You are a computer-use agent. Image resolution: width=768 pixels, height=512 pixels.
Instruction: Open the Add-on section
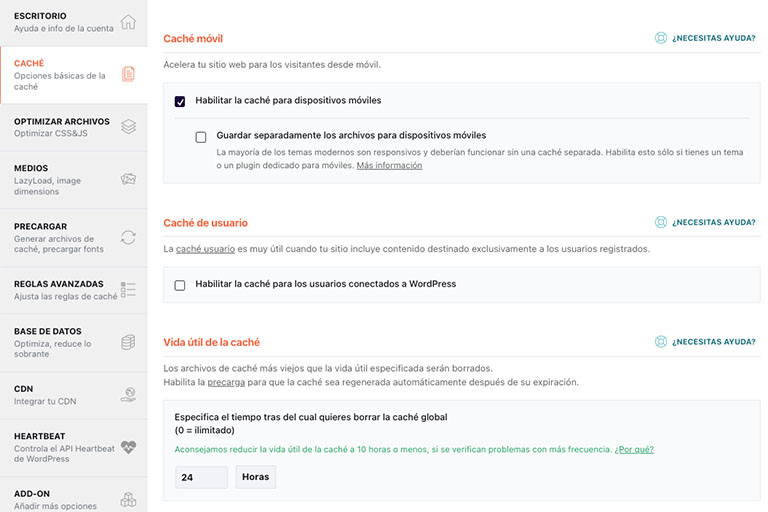[74, 495]
